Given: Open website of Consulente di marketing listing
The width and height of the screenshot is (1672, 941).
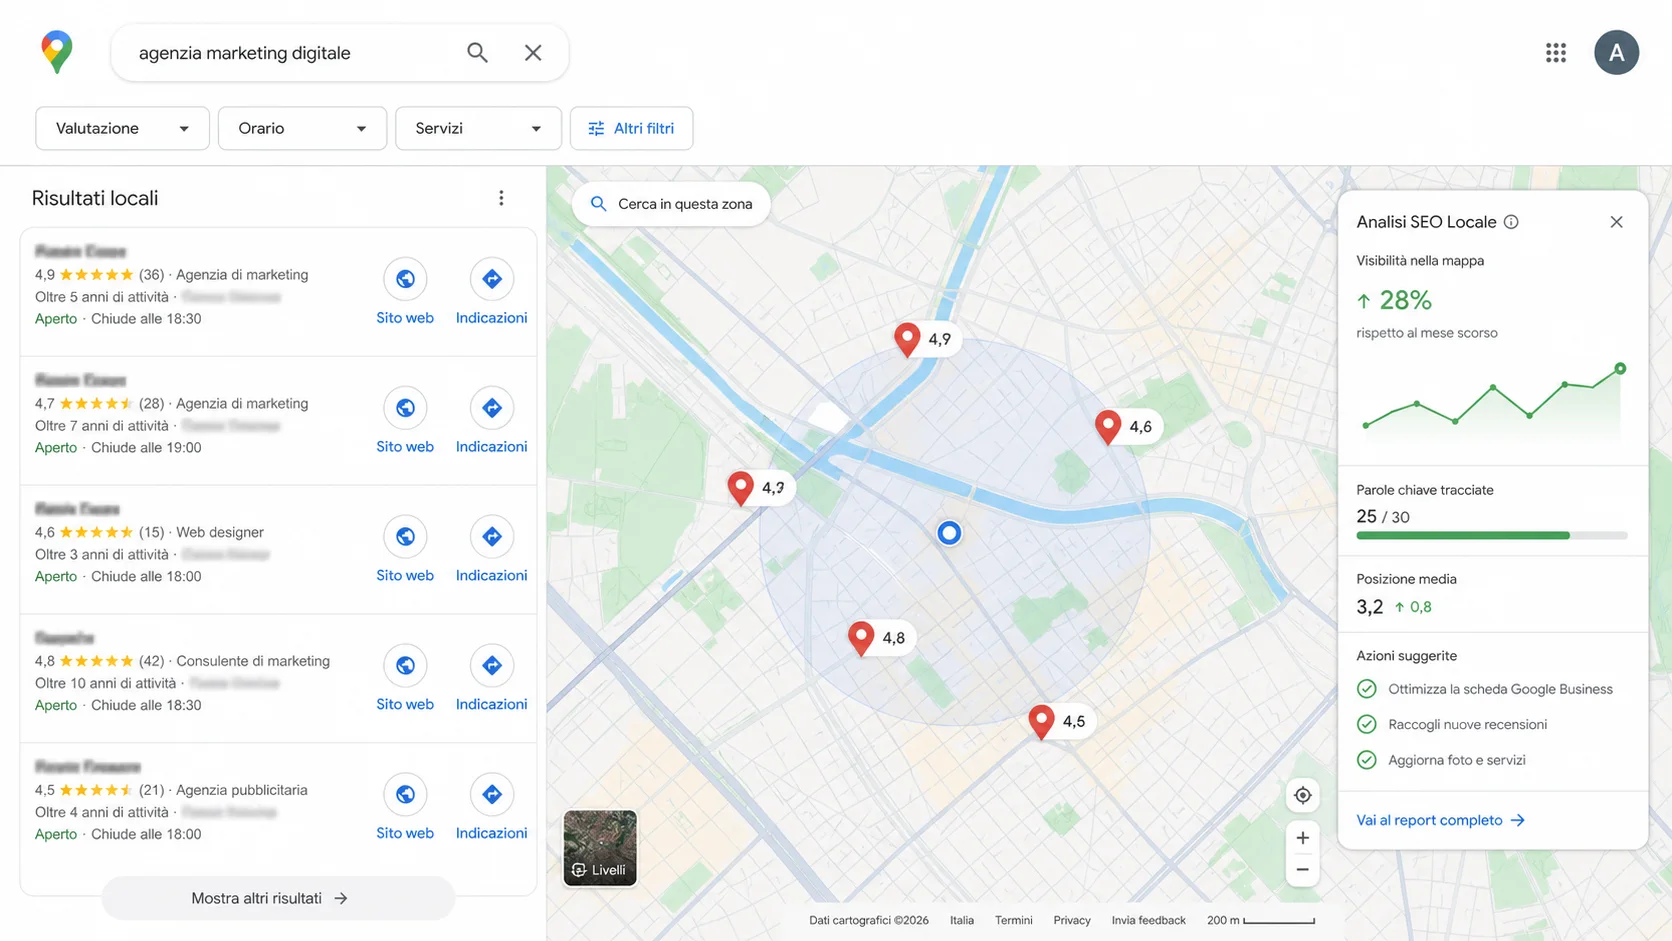Looking at the screenshot, I should pos(405,679).
